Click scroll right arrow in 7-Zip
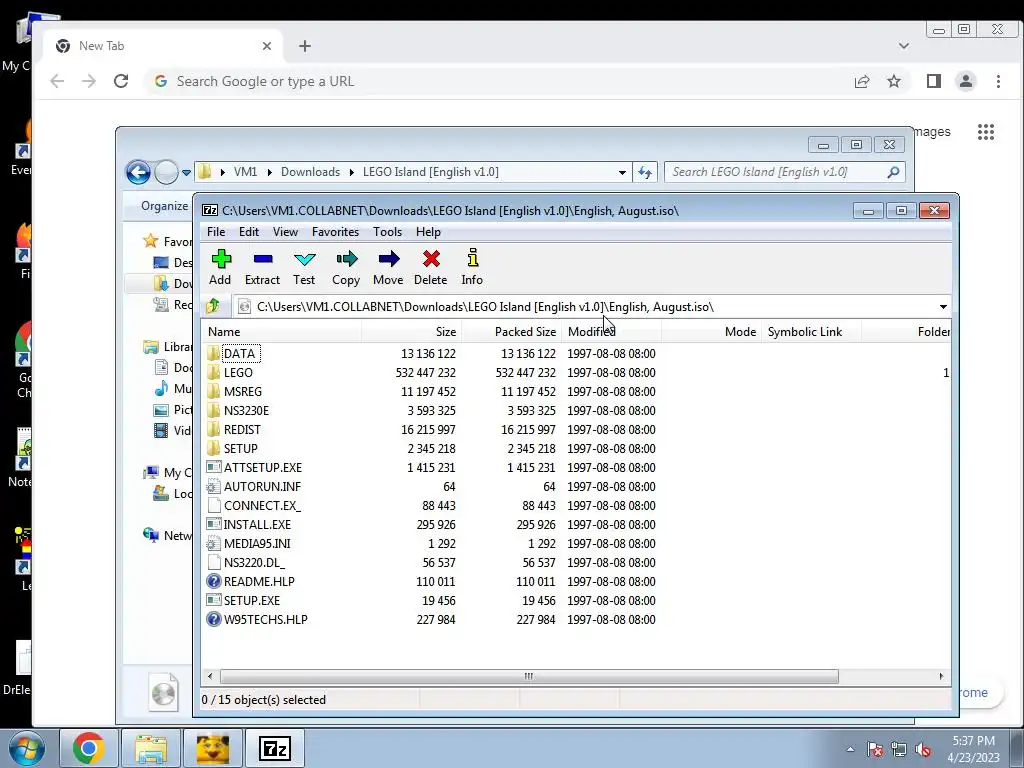The image size is (1024, 768). [941, 676]
